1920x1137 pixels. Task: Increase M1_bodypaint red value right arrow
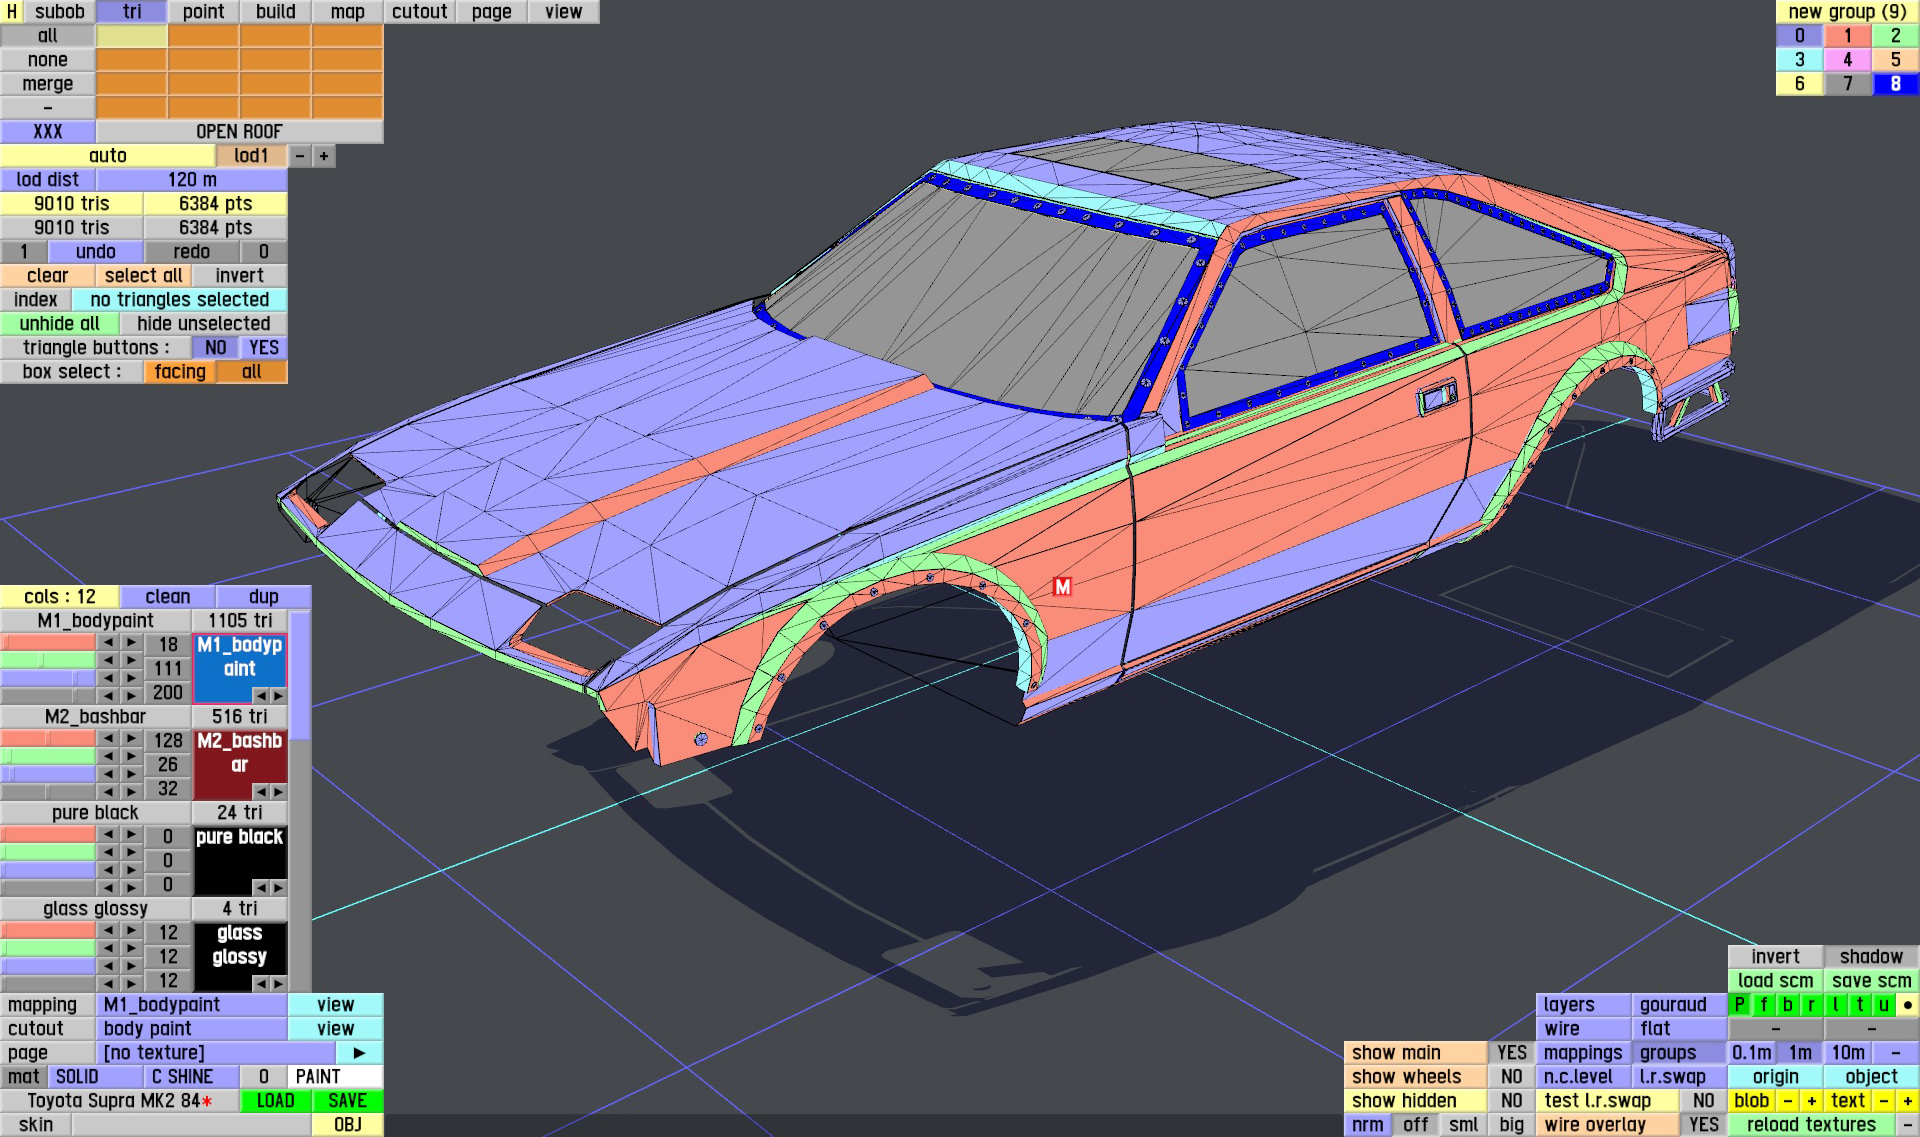click(131, 643)
